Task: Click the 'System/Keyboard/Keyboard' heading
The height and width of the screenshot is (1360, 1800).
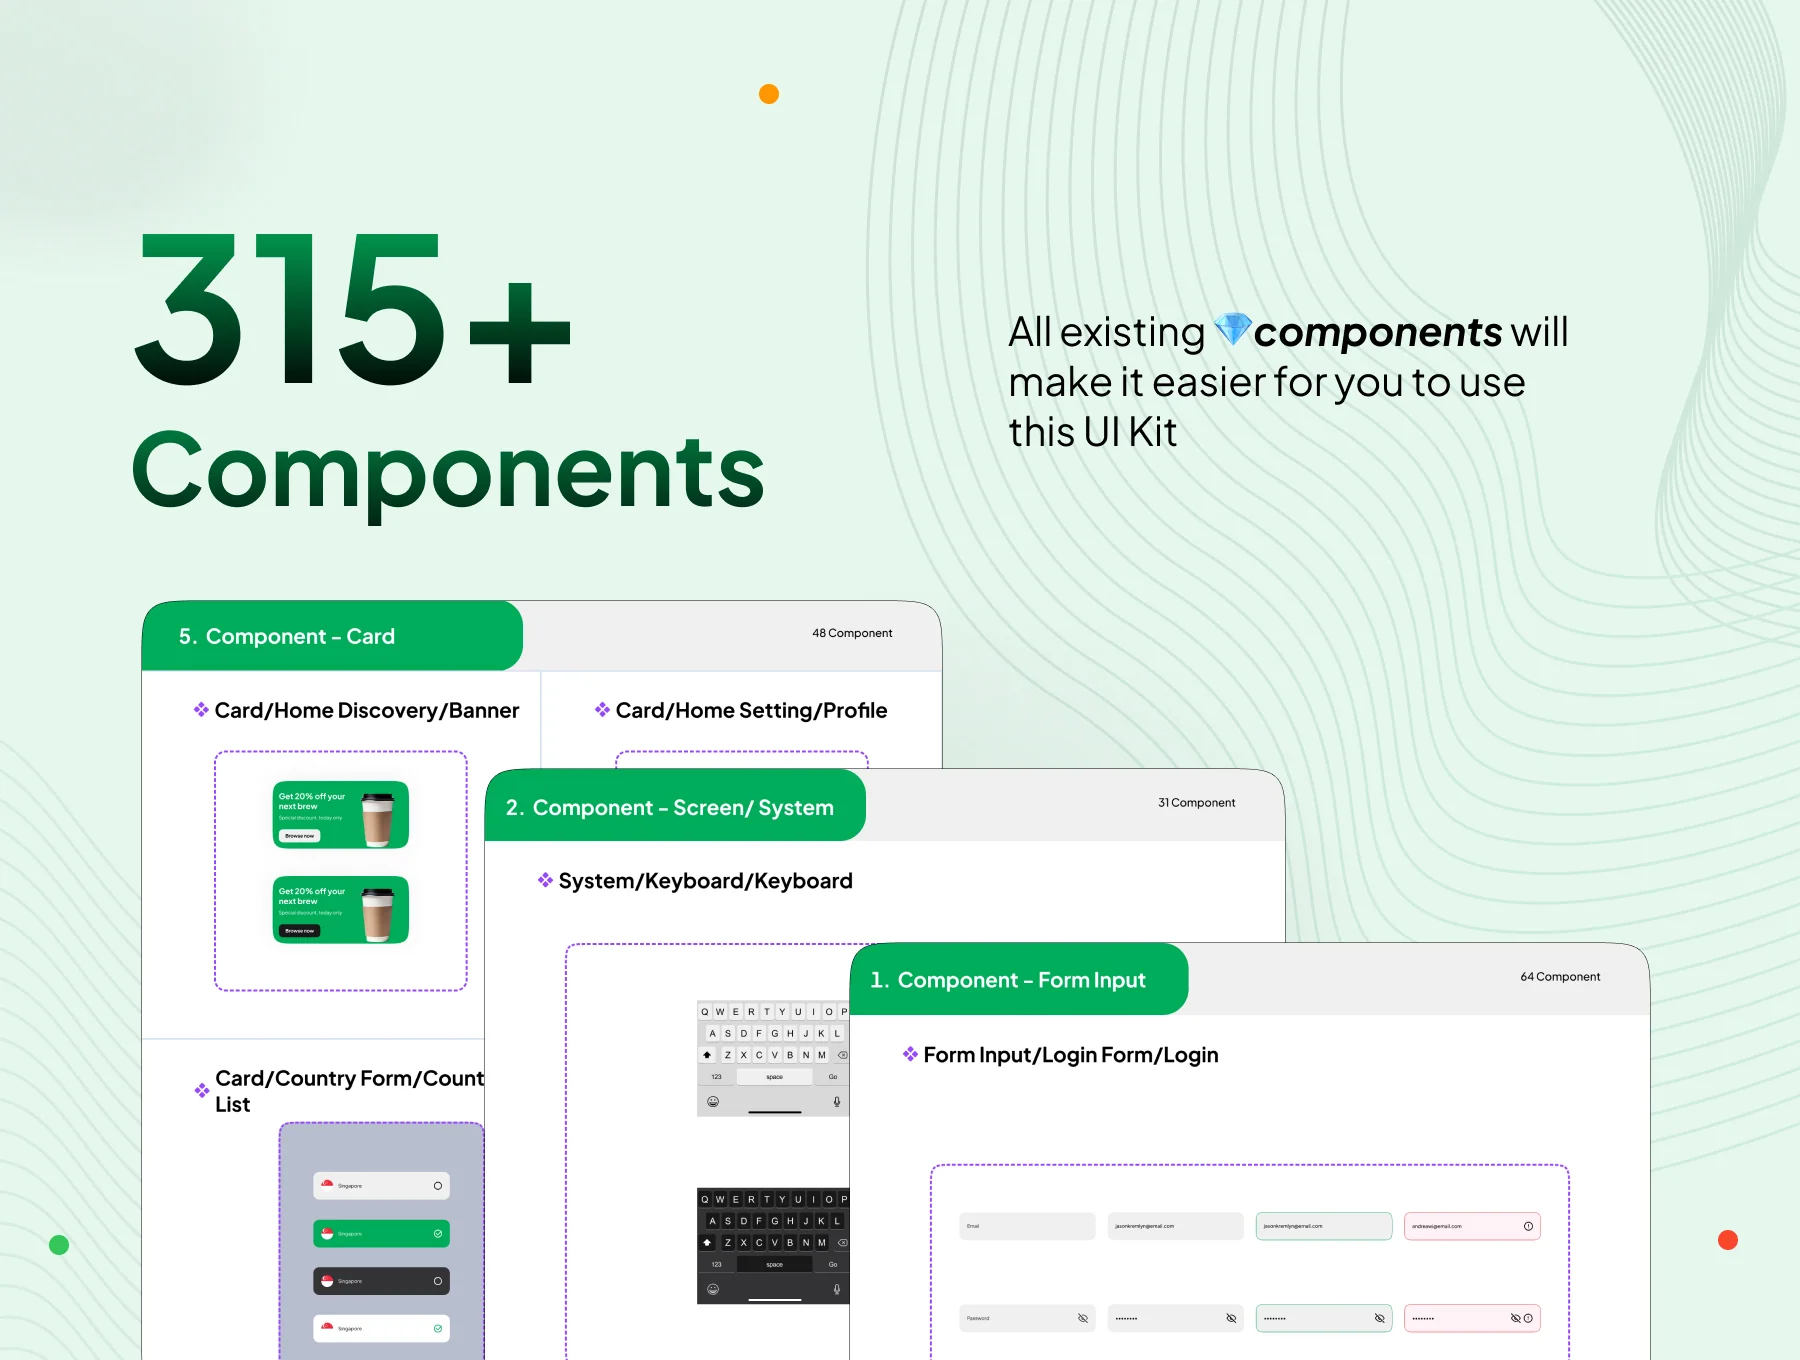Action: point(705,881)
